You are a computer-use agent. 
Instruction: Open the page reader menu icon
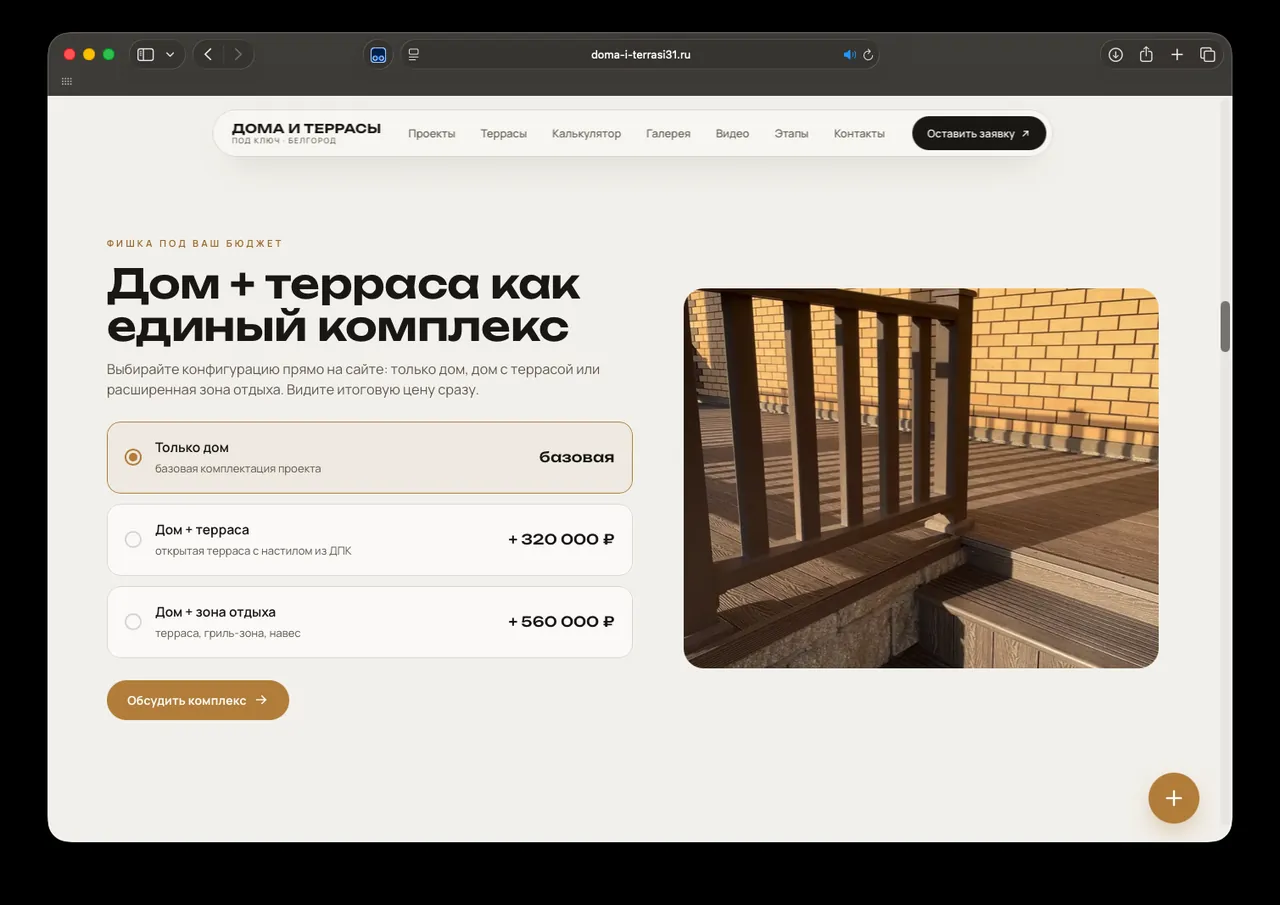pyautogui.click(x=414, y=55)
